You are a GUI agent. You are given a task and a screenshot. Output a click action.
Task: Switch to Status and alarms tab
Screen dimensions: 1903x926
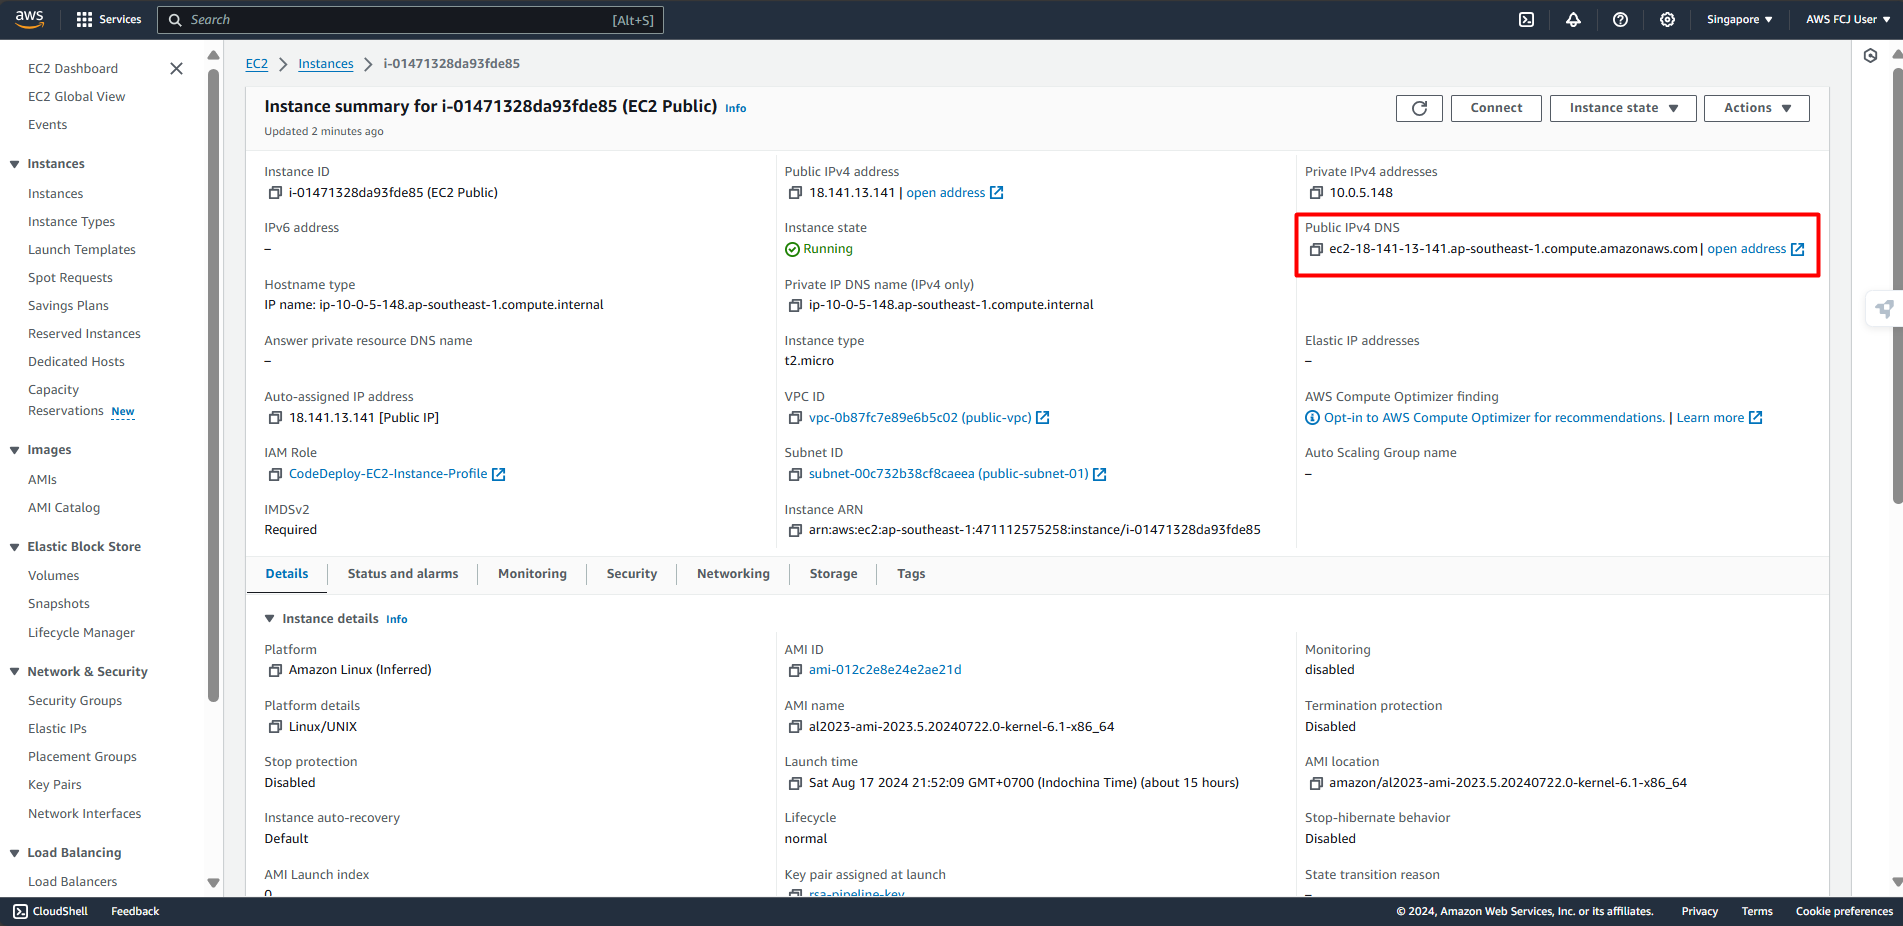403,574
